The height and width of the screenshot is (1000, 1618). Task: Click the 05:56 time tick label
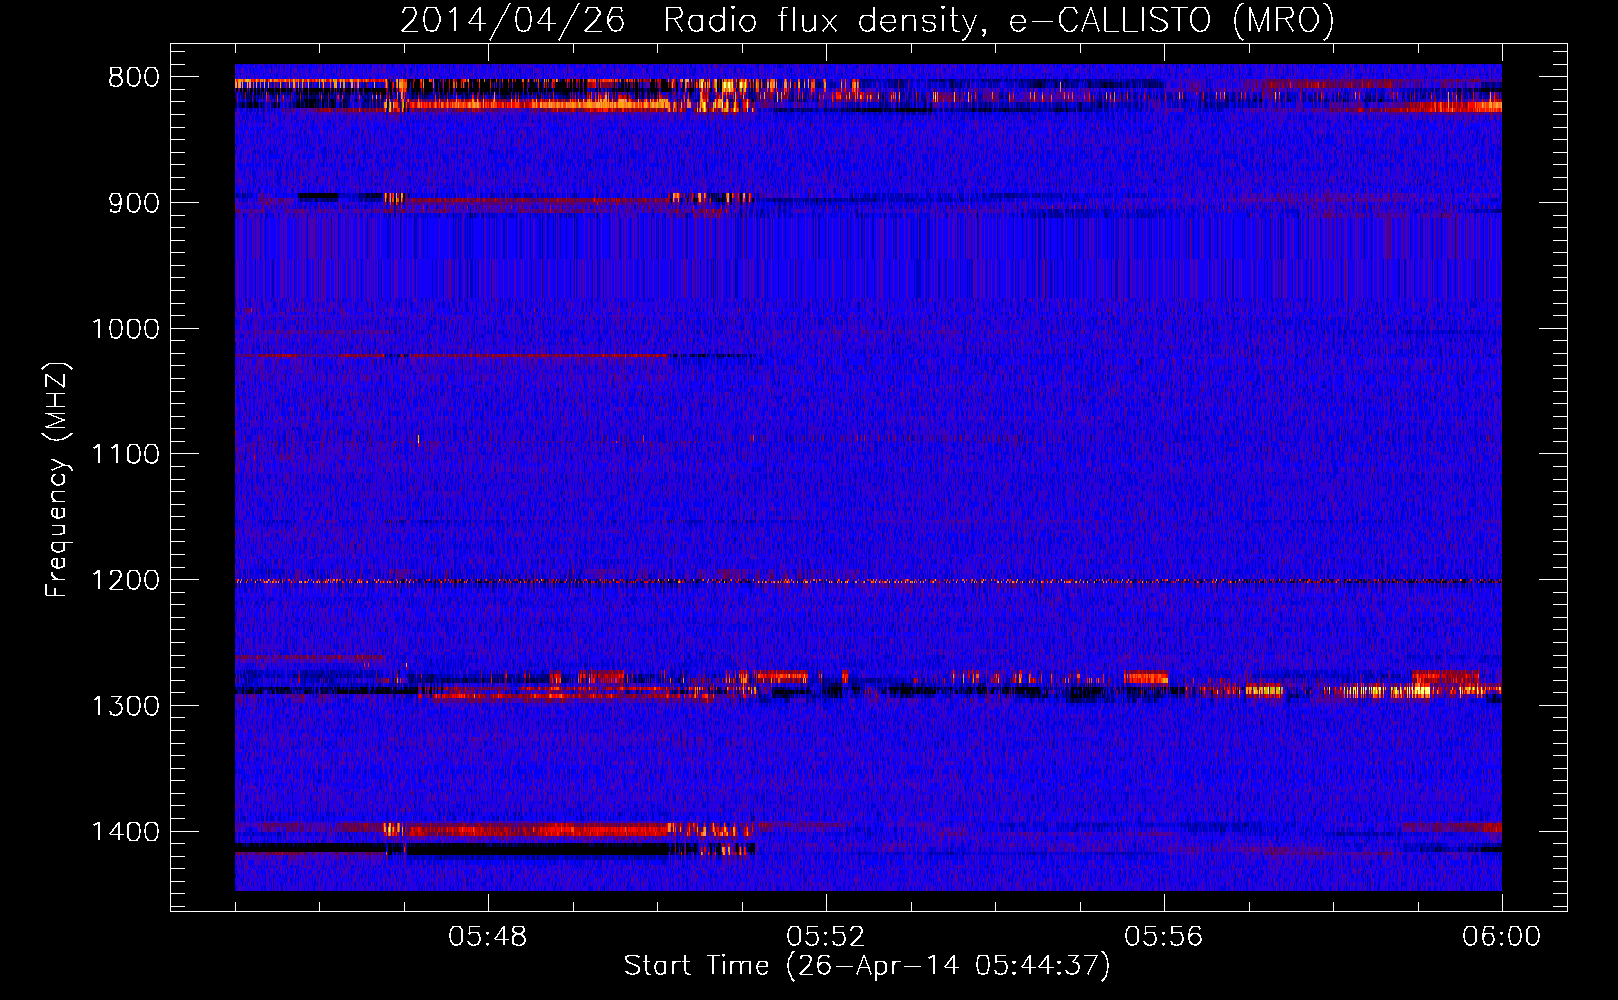coord(1164,937)
